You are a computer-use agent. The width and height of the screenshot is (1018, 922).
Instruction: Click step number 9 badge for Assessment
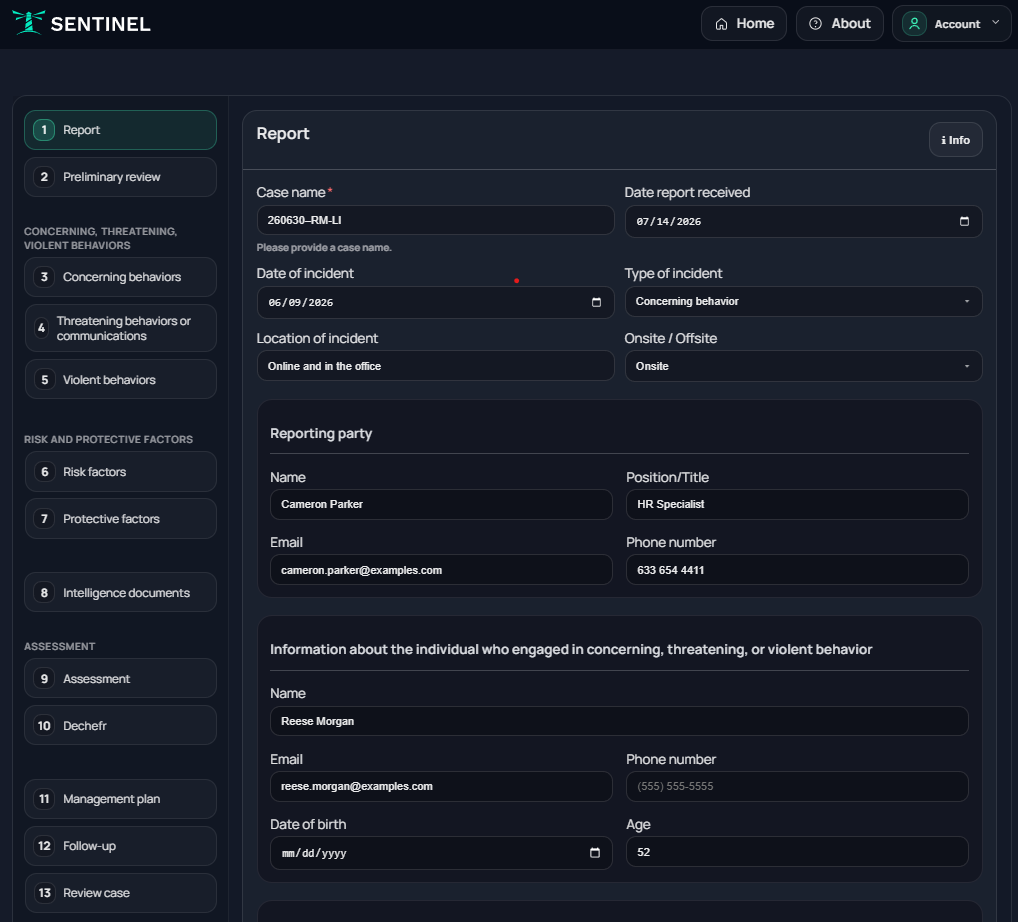44,679
